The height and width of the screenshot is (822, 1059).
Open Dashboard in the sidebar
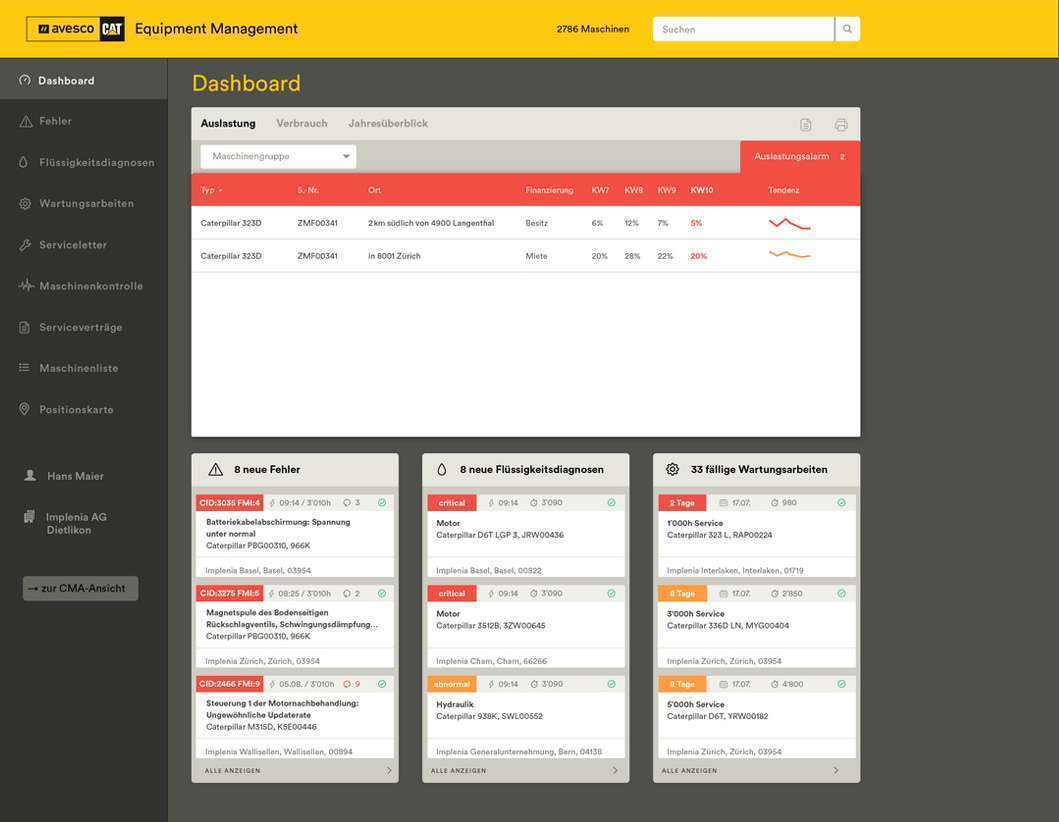[x=83, y=80]
